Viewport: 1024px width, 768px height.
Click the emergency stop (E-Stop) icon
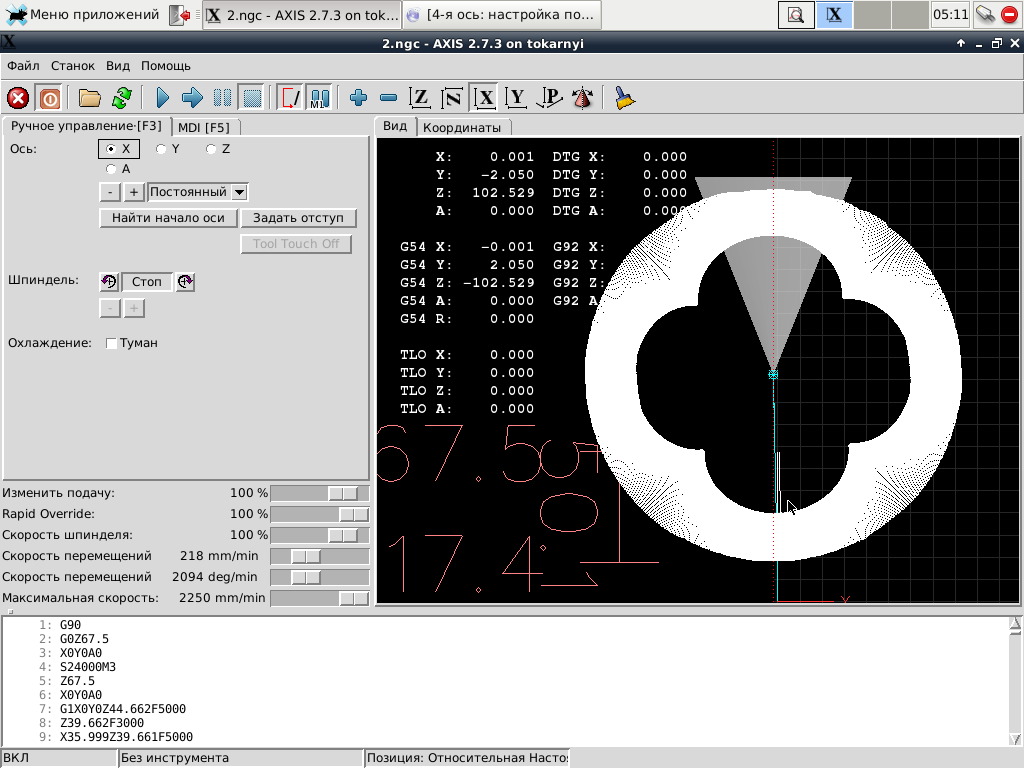pyautogui.click(x=18, y=98)
